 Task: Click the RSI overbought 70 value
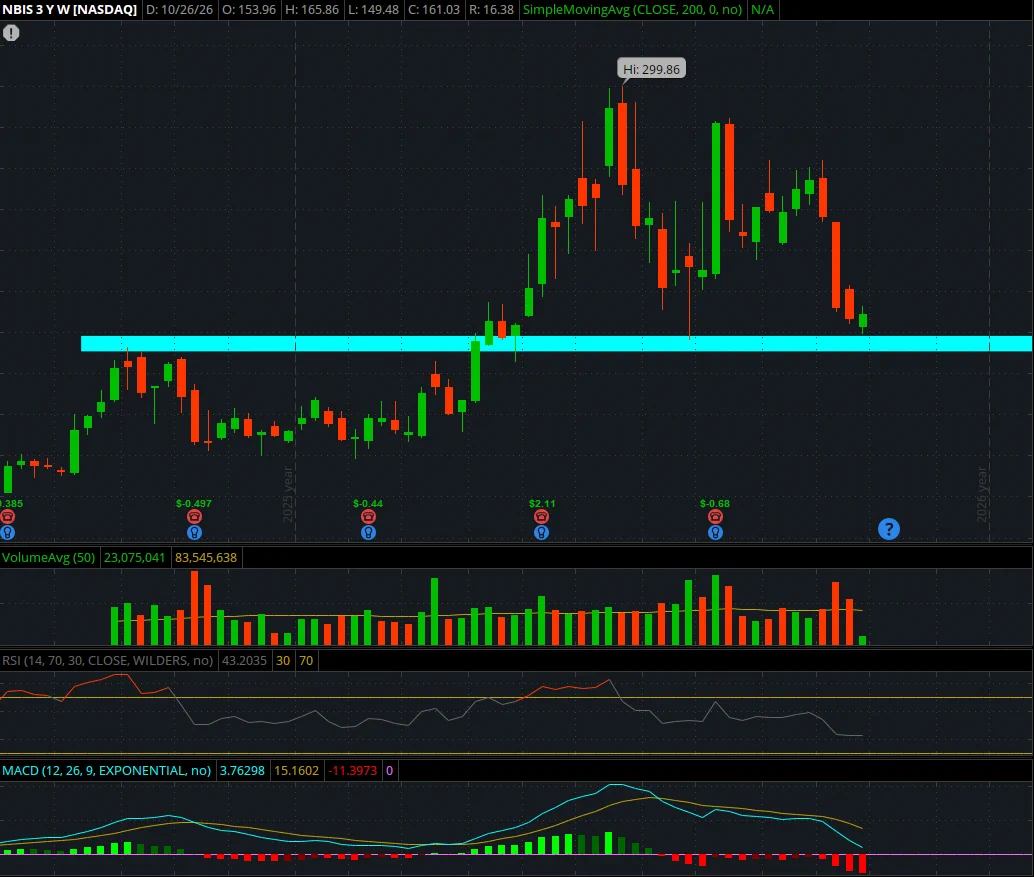(x=306, y=661)
